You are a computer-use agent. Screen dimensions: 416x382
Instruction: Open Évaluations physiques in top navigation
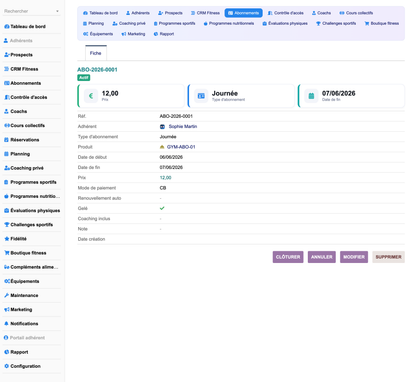(285, 23)
